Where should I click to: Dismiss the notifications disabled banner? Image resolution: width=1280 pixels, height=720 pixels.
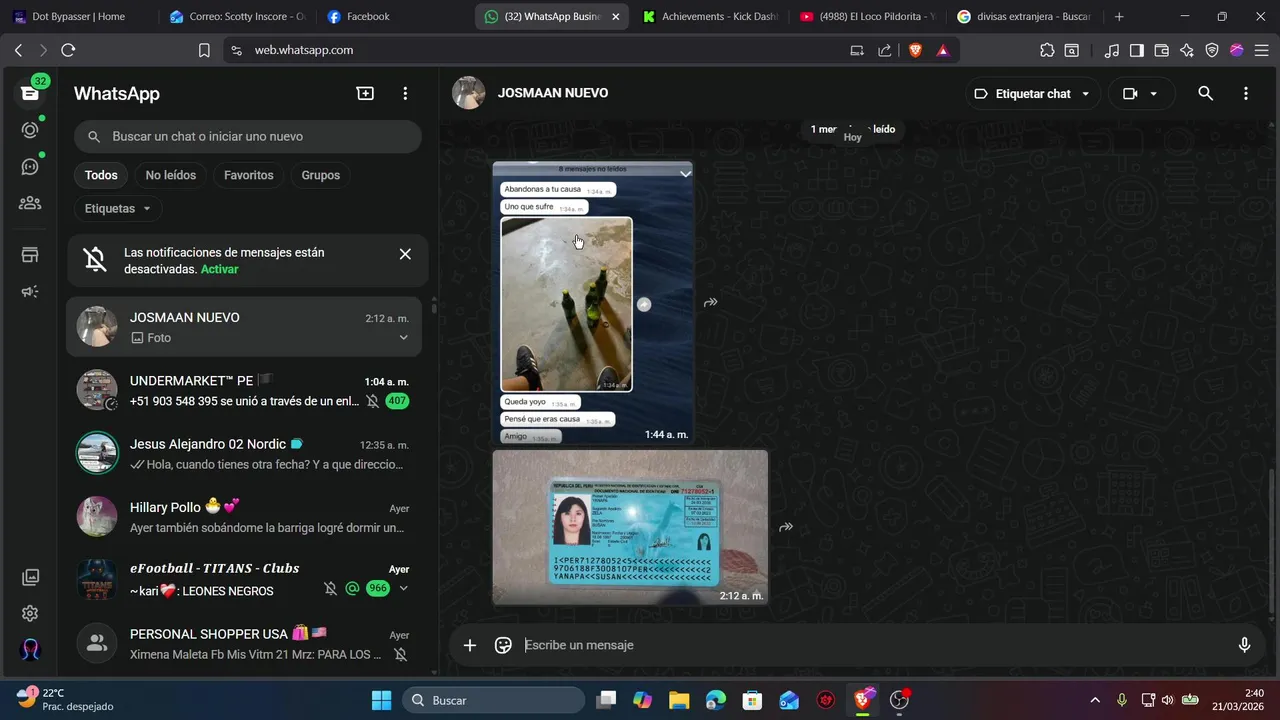[x=405, y=254]
